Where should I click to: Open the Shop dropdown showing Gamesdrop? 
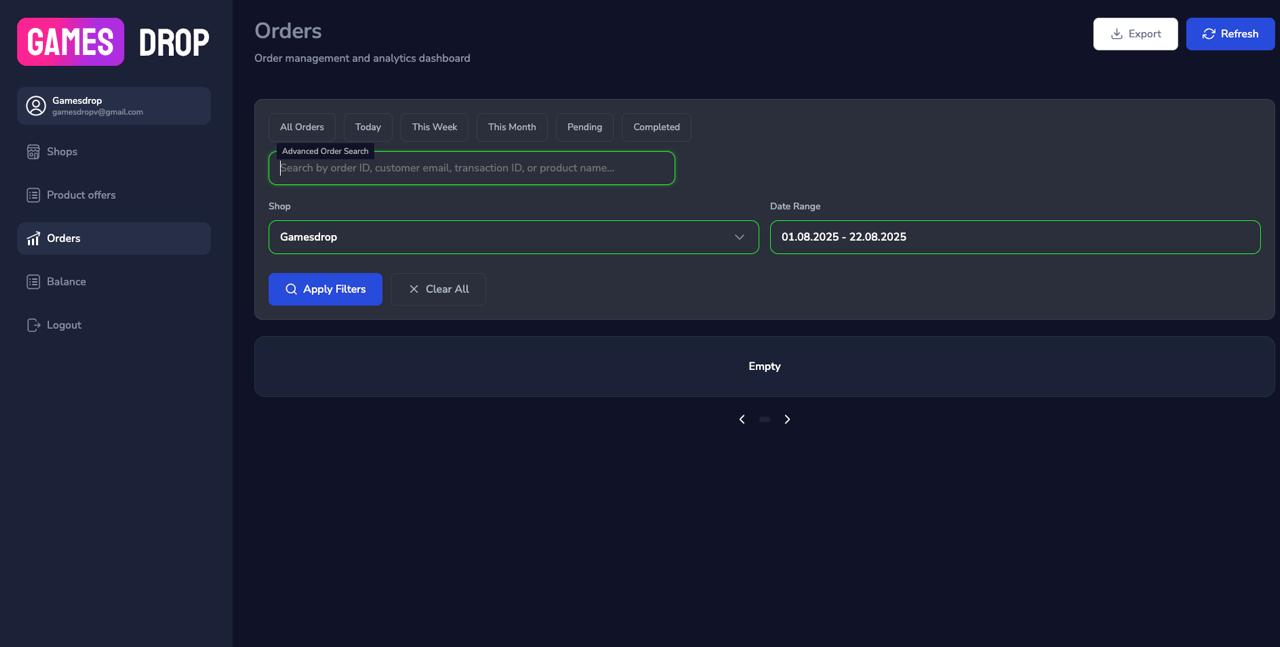coord(513,237)
